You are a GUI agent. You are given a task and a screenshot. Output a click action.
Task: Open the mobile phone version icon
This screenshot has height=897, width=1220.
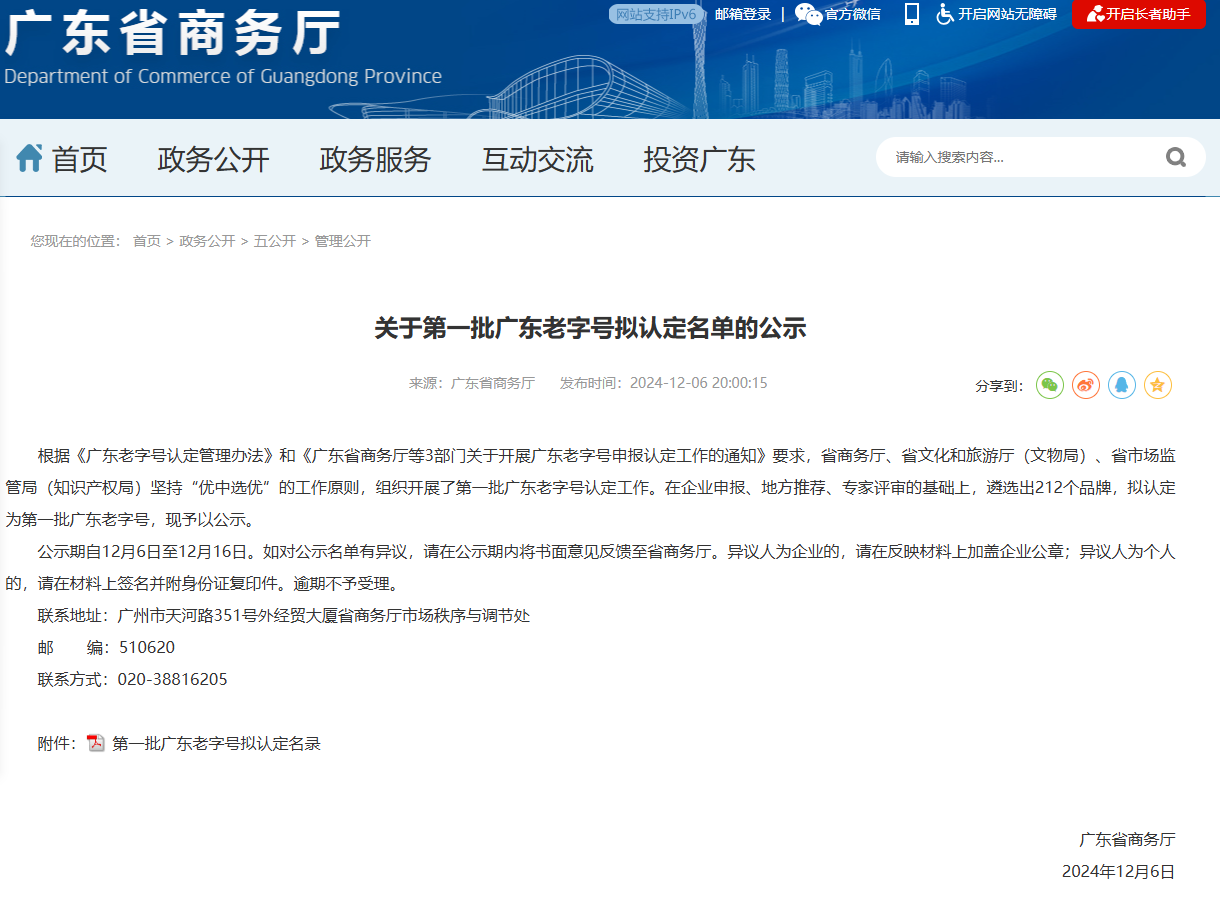tap(911, 14)
